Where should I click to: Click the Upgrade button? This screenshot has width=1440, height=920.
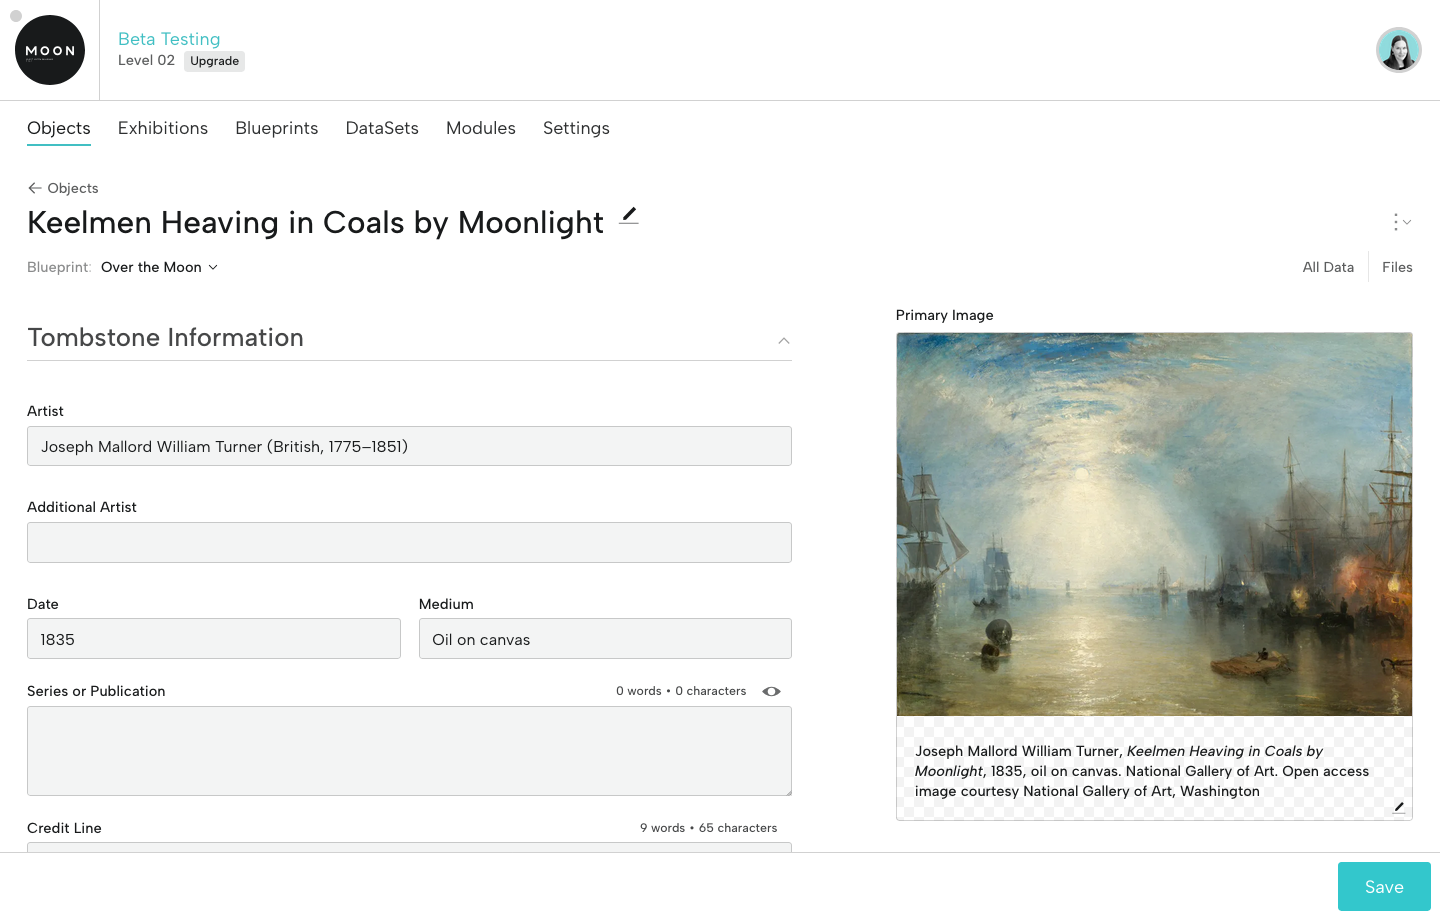point(214,61)
